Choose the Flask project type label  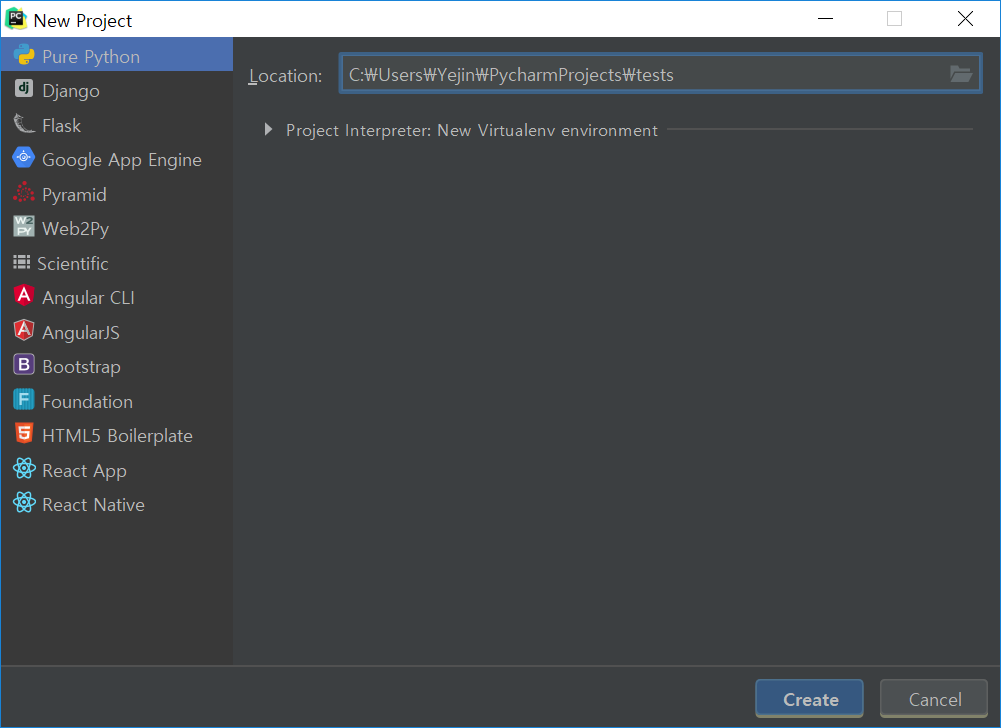(x=61, y=125)
